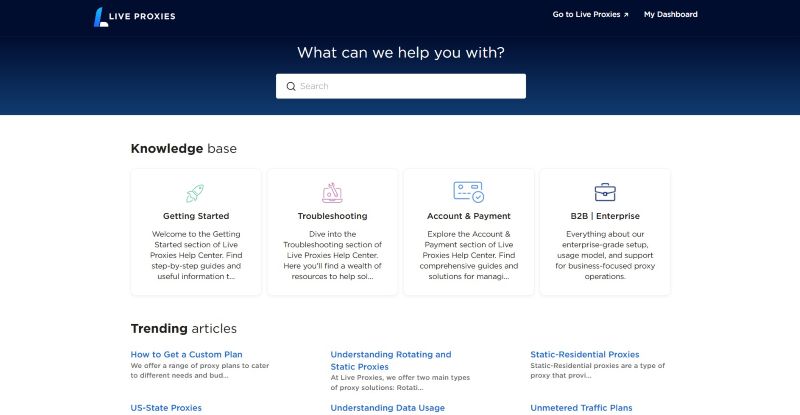Click the Trending articles heading
This screenshot has height=415, width=800.
[184, 328]
